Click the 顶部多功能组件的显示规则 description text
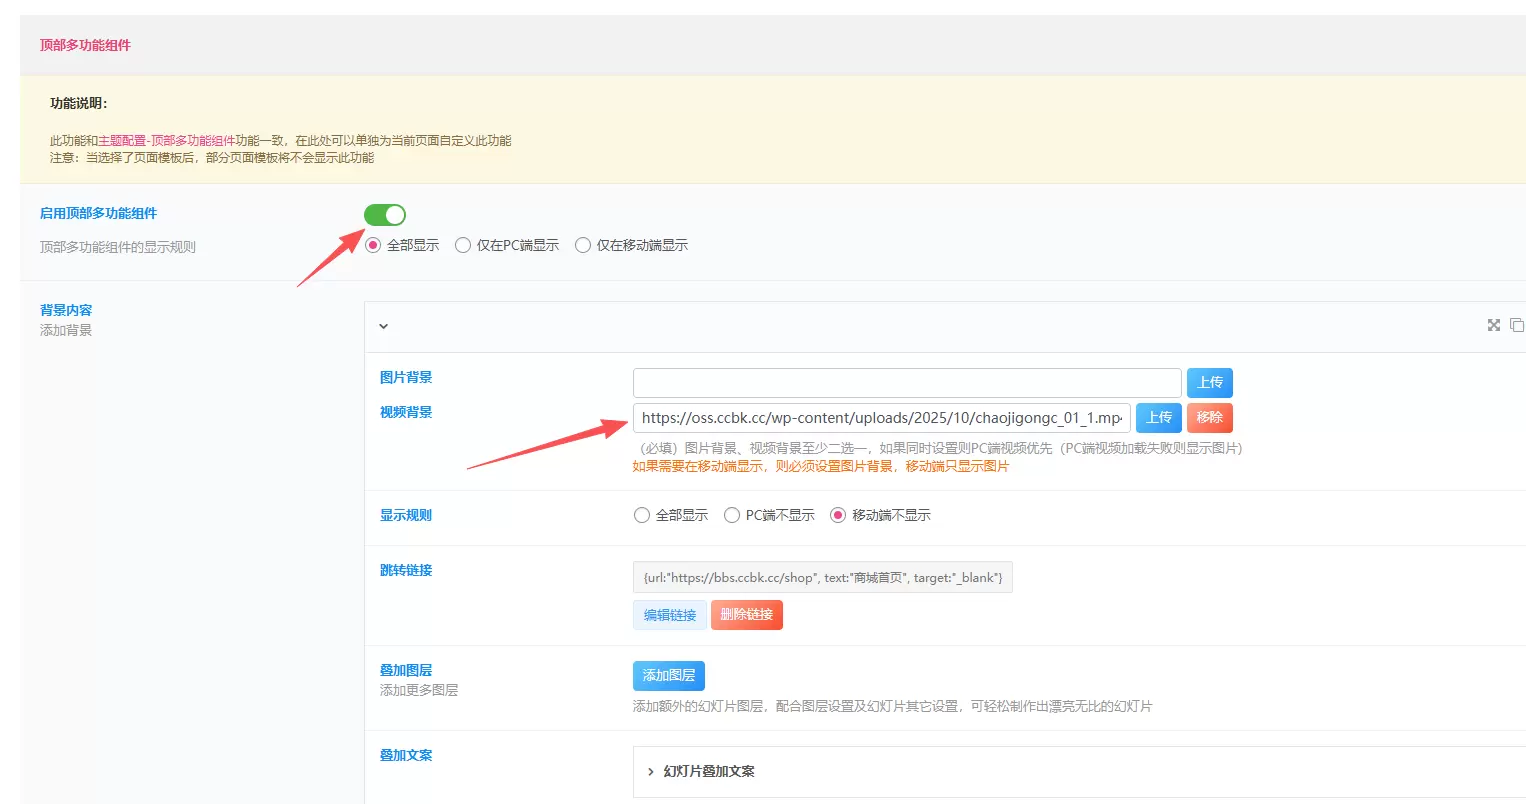 (118, 247)
